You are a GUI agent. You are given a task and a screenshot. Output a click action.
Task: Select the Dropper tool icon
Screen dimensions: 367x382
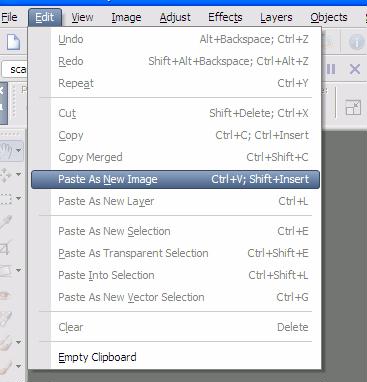pos(6,222)
